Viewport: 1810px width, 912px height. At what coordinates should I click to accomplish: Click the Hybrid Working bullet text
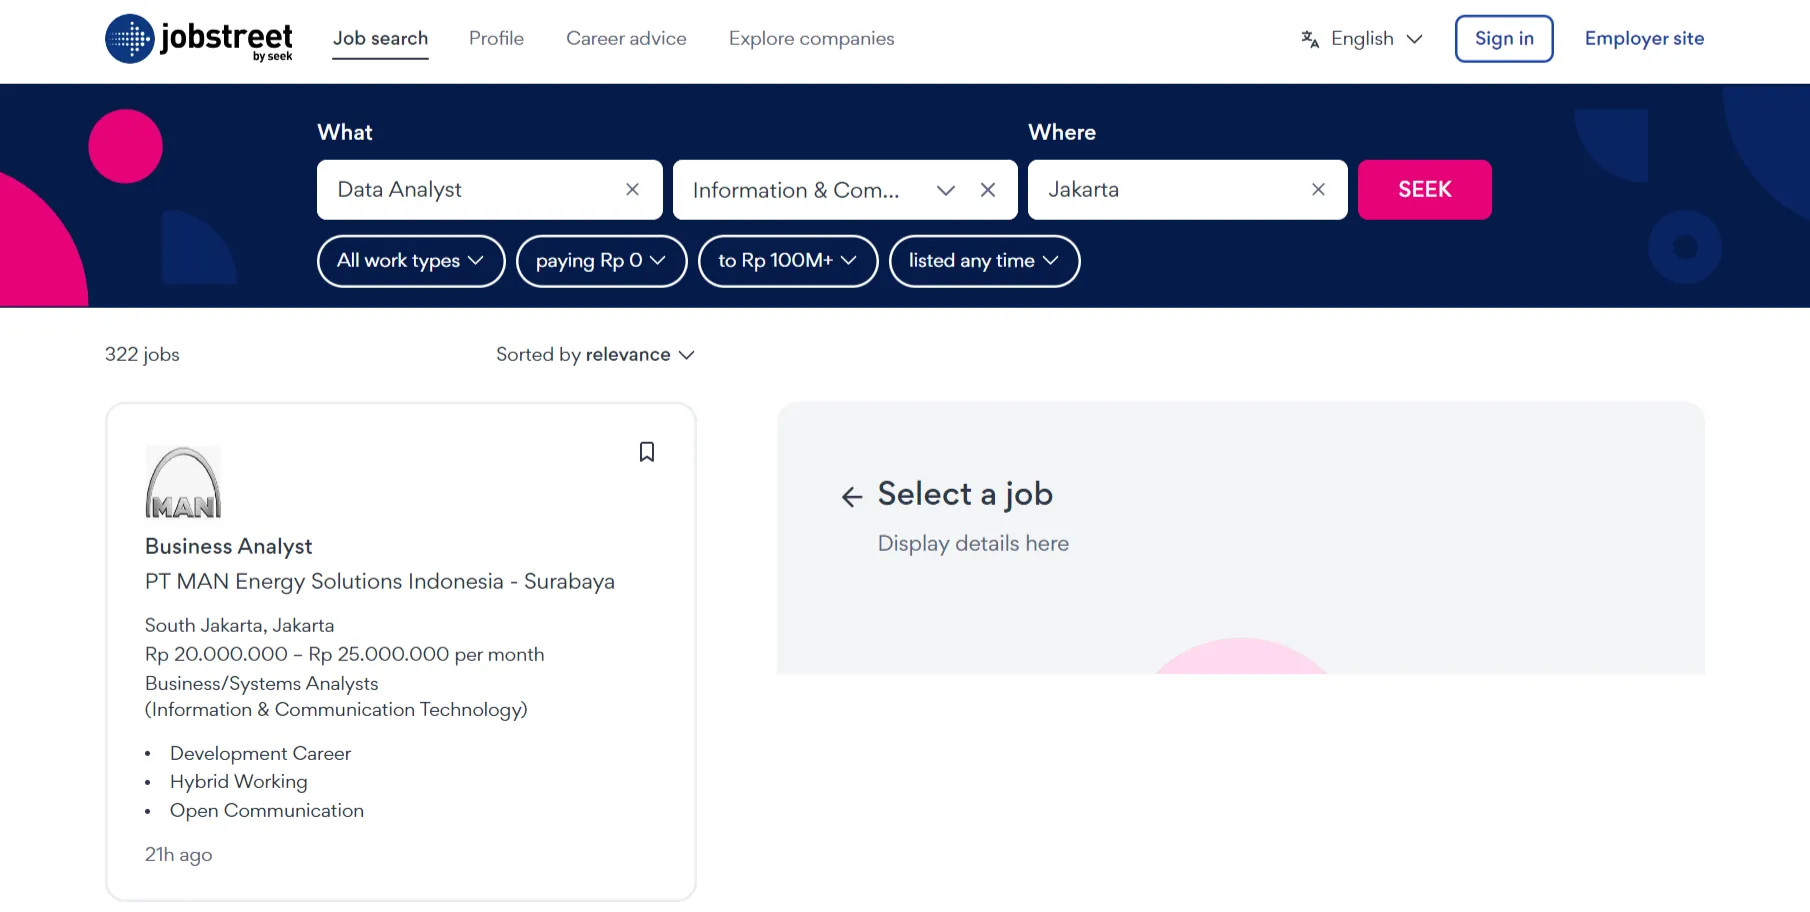pos(239,782)
